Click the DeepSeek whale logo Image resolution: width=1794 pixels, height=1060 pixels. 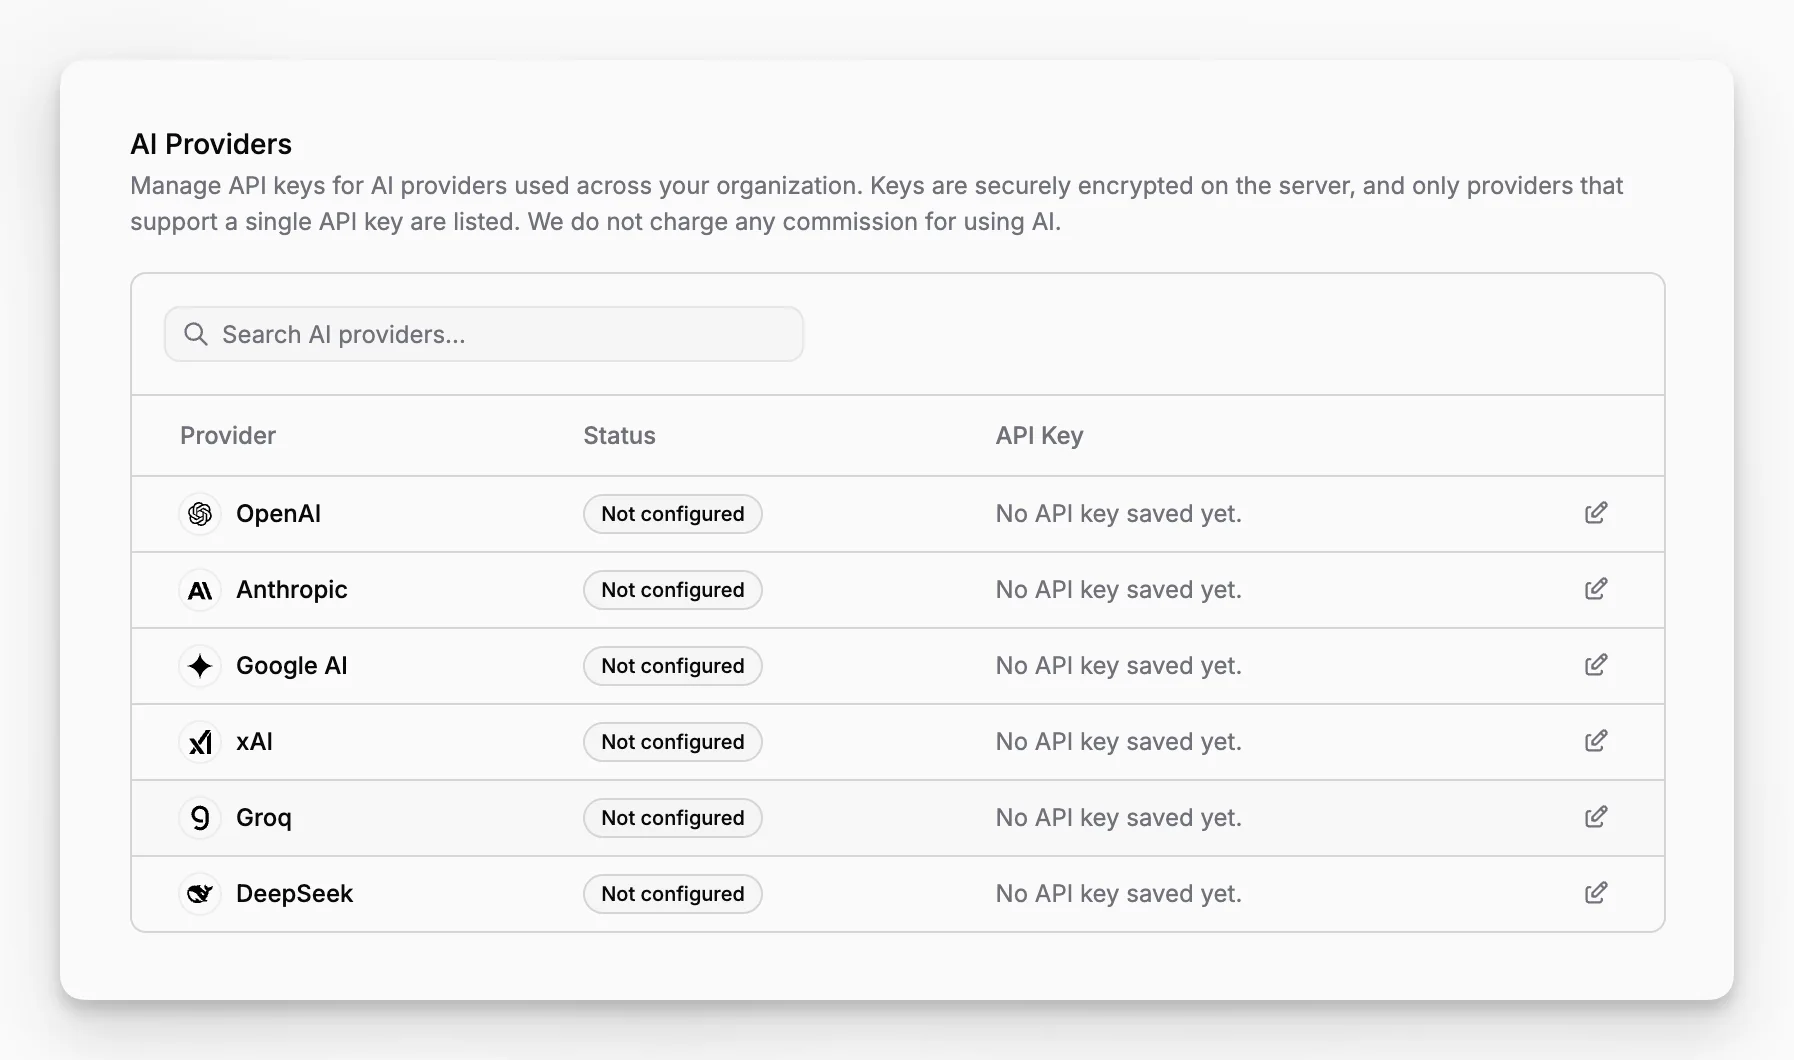[200, 894]
